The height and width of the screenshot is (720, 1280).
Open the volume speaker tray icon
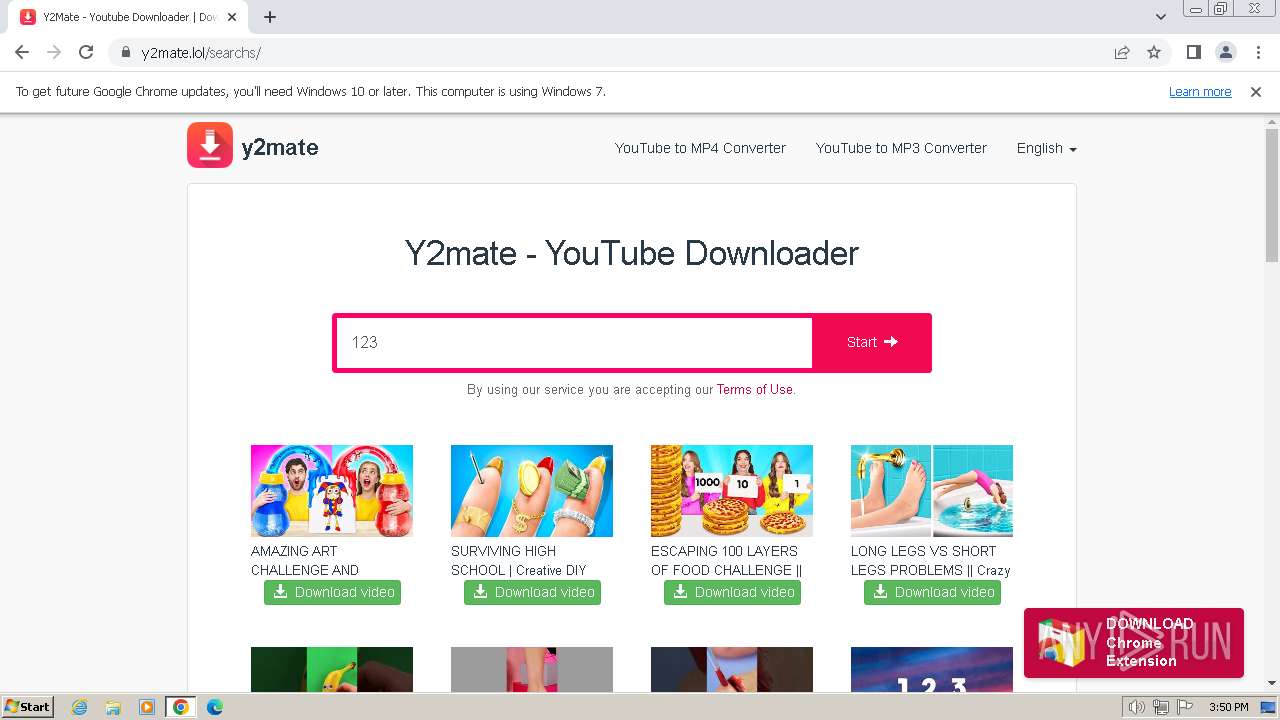tap(1136, 707)
